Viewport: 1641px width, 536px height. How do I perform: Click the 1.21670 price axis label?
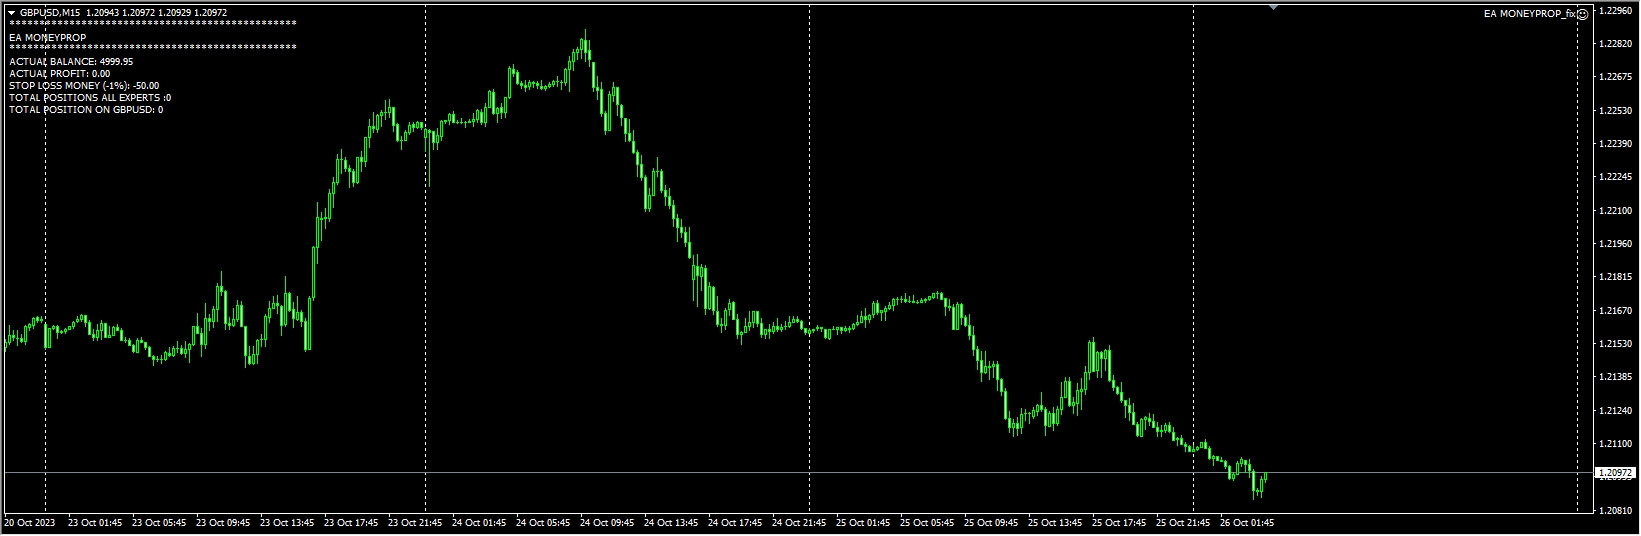[x=1616, y=311]
